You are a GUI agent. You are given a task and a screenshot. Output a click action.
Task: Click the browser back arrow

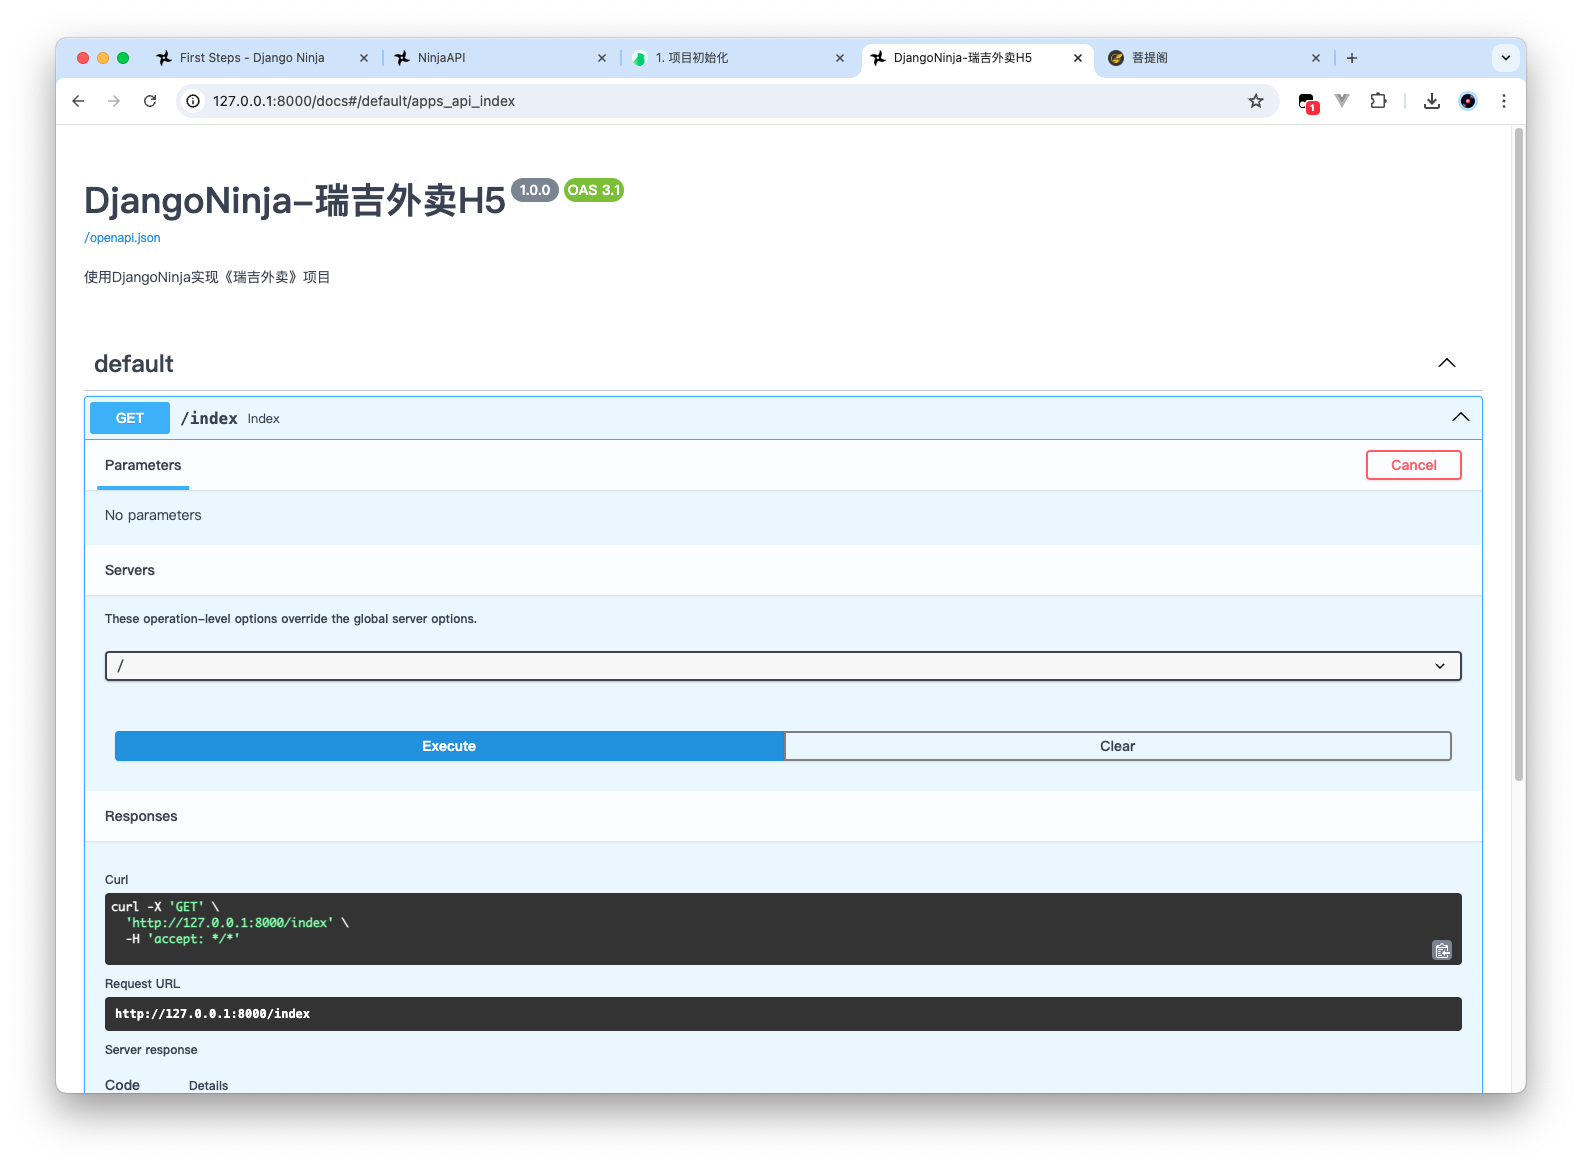[x=78, y=101]
